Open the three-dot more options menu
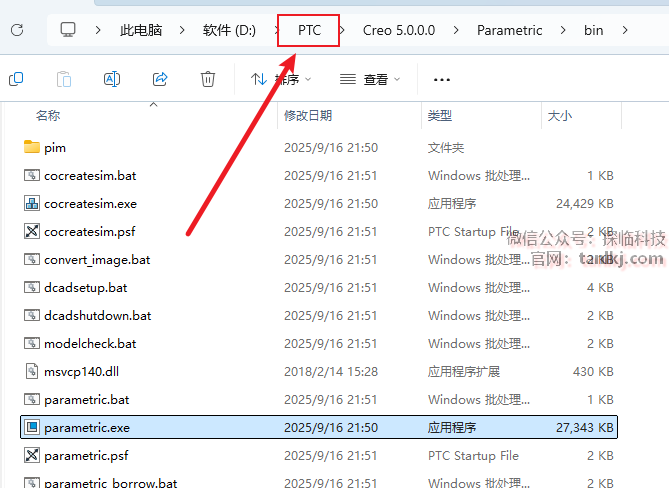Screen dimensions: 669x488 (x=442, y=79)
